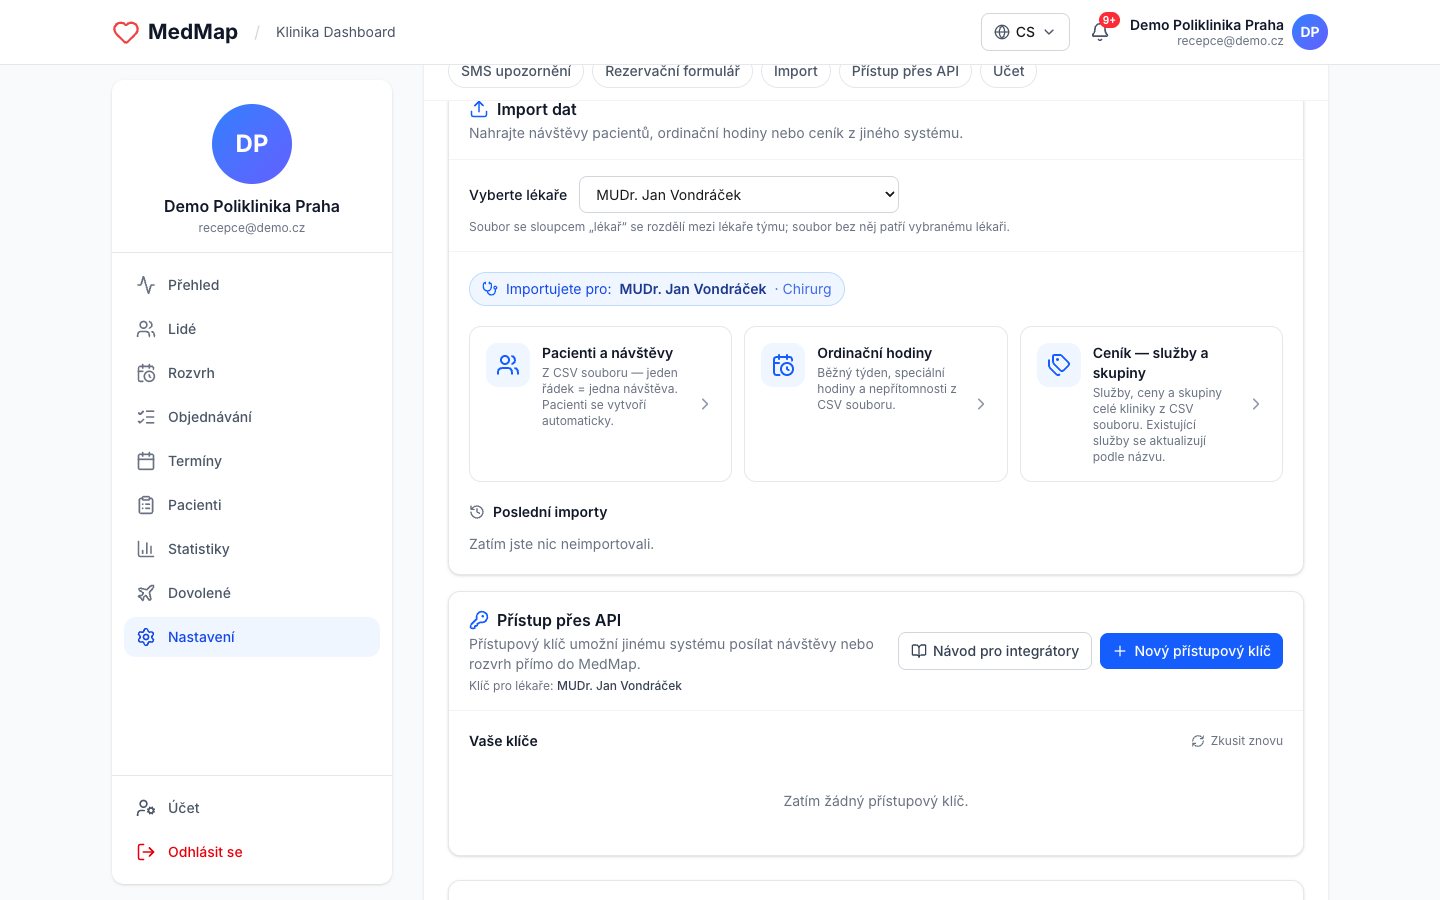Click Zkusit znovu to reload keys
Viewport: 1440px width, 900px height.
click(x=1237, y=741)
